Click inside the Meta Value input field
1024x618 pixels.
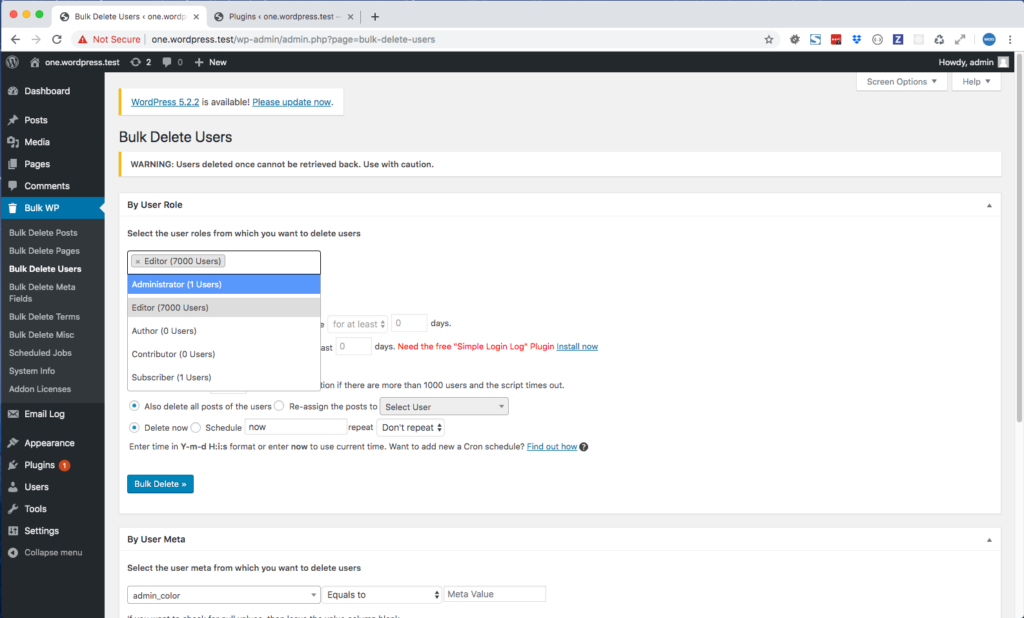(495, 593)
